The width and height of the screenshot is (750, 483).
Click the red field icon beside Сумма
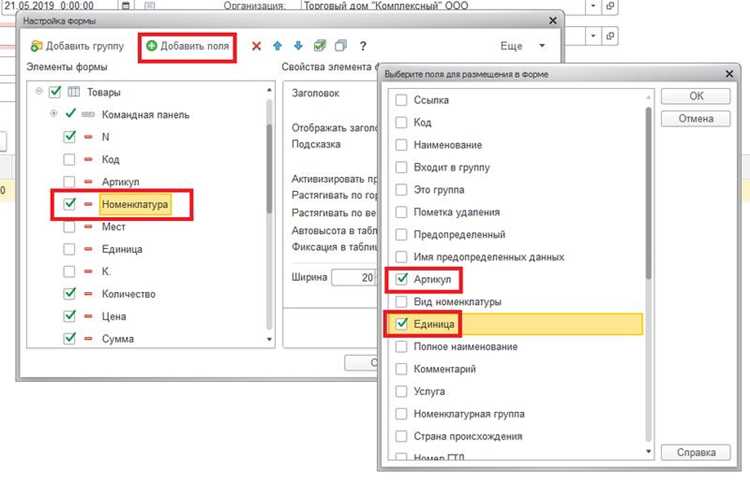coord(88,339)
